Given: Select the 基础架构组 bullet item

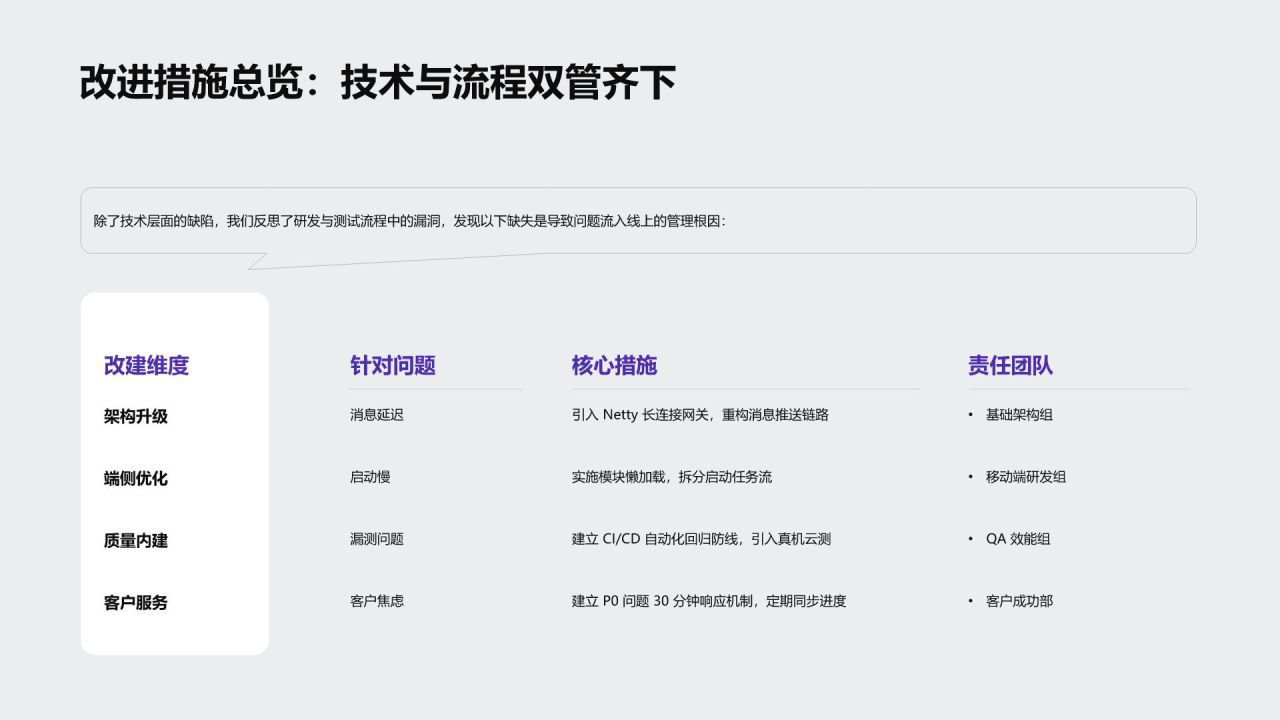Looking at the screenshot, I should (1019, 414).
